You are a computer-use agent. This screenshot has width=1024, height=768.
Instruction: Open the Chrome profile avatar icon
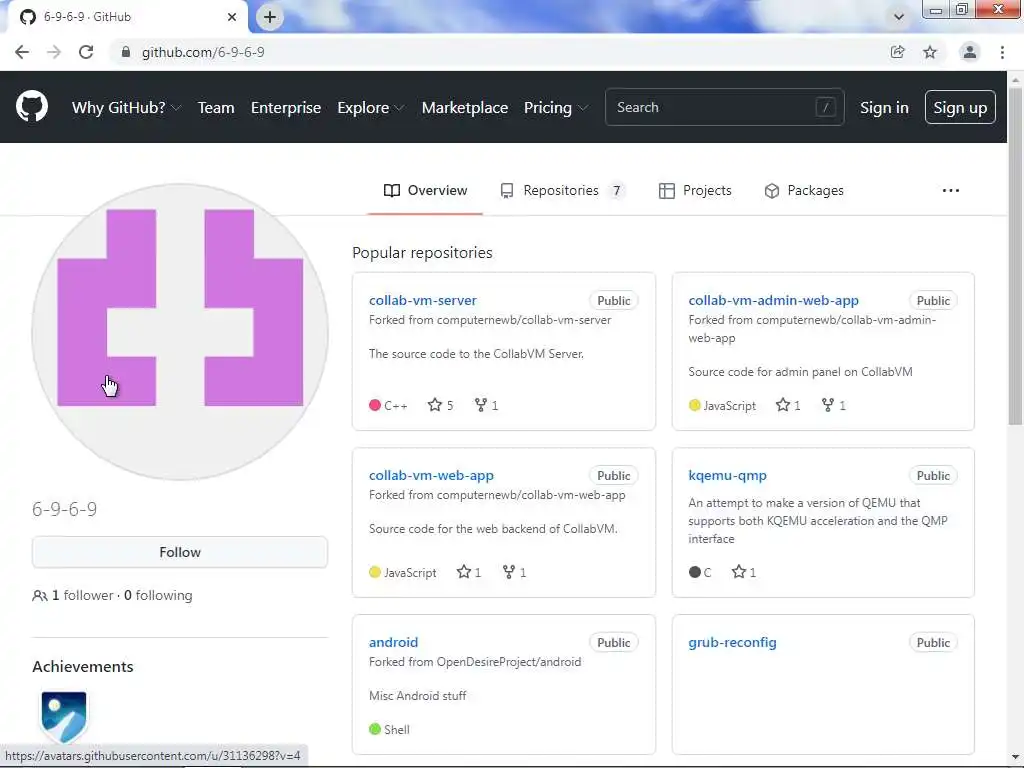point(970,52)
